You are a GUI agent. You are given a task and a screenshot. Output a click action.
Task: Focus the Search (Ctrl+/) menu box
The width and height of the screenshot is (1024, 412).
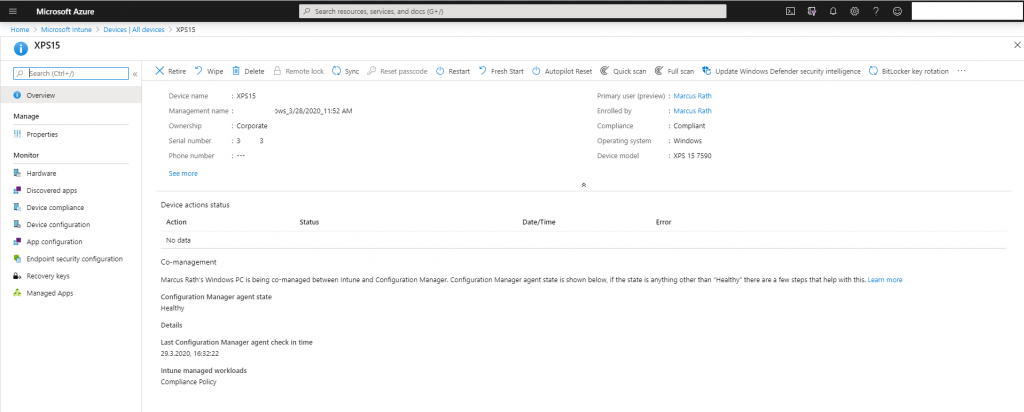71,74
